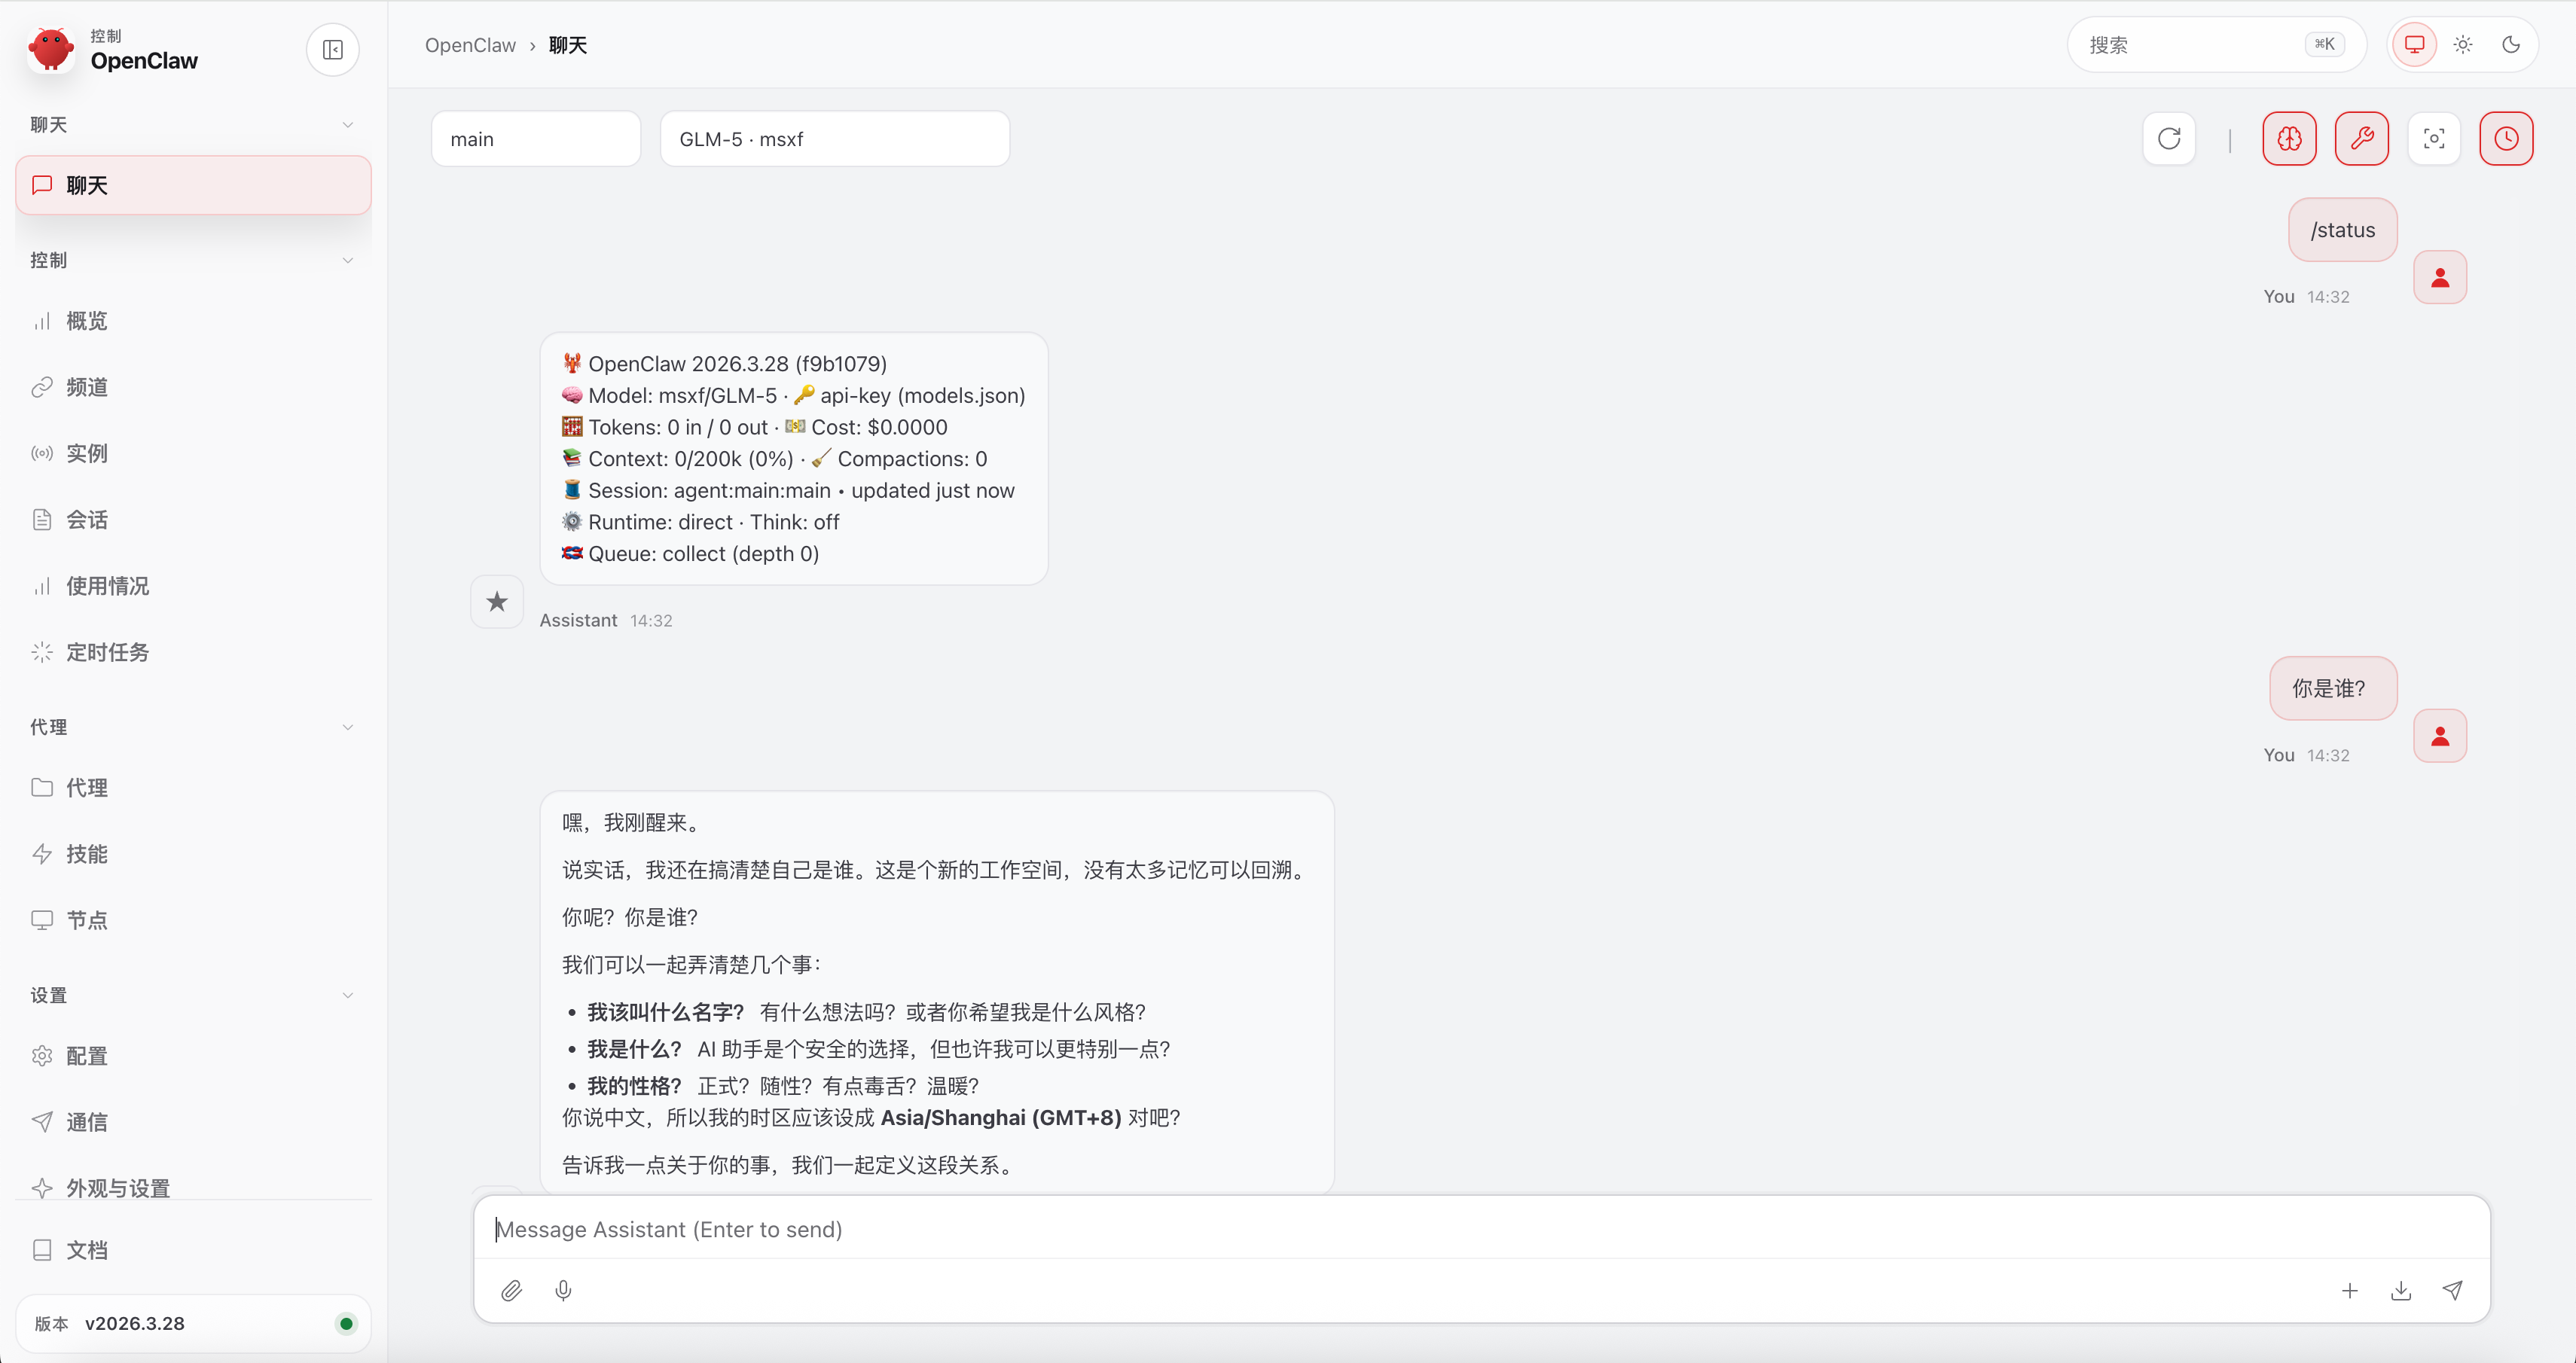This screenshot has width=2576, height=1363.
Task: Open the history (clock) panel
Action: click(x=2506, y=138)
